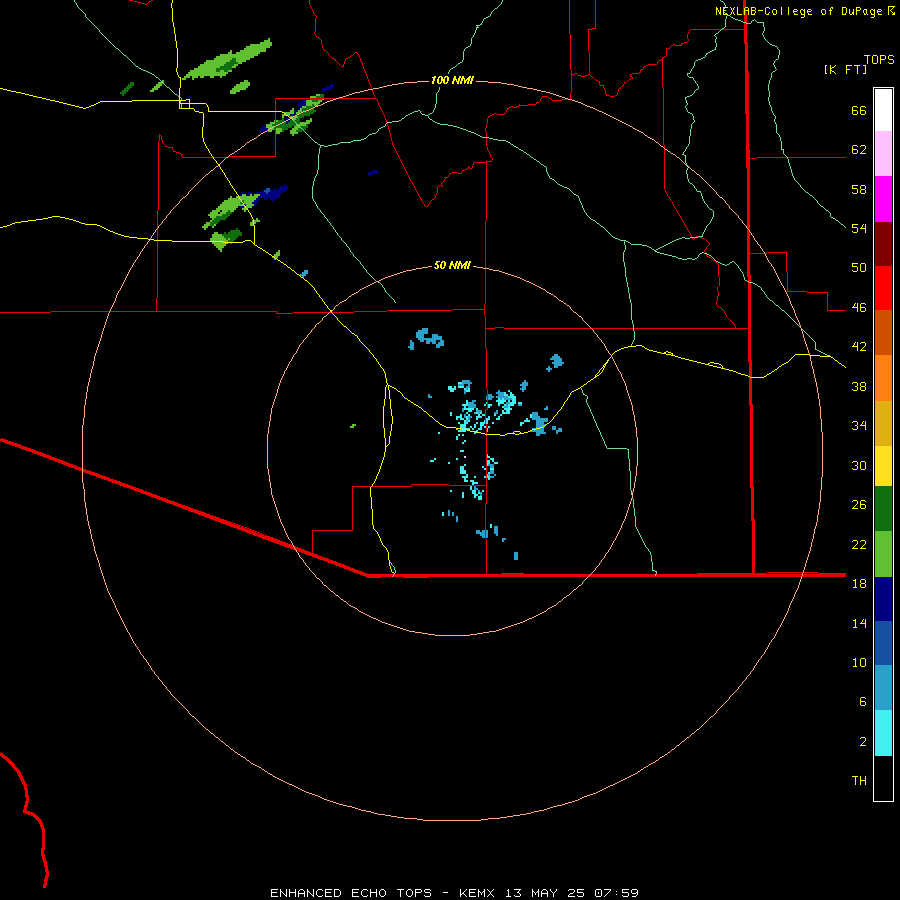Click the legend value '58'

[x=859, y=189]
